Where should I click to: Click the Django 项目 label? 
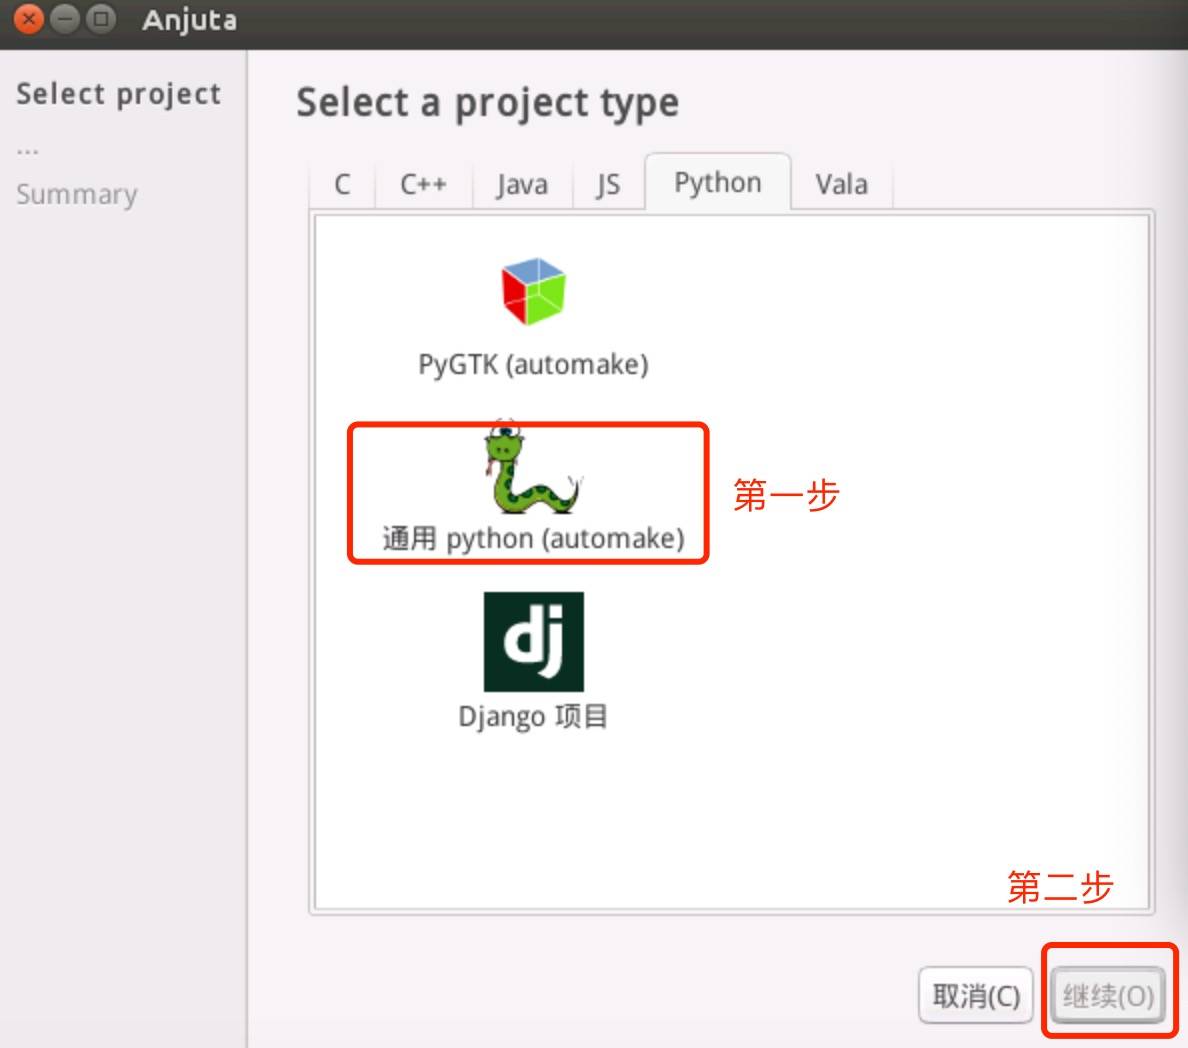click(533, 716)
